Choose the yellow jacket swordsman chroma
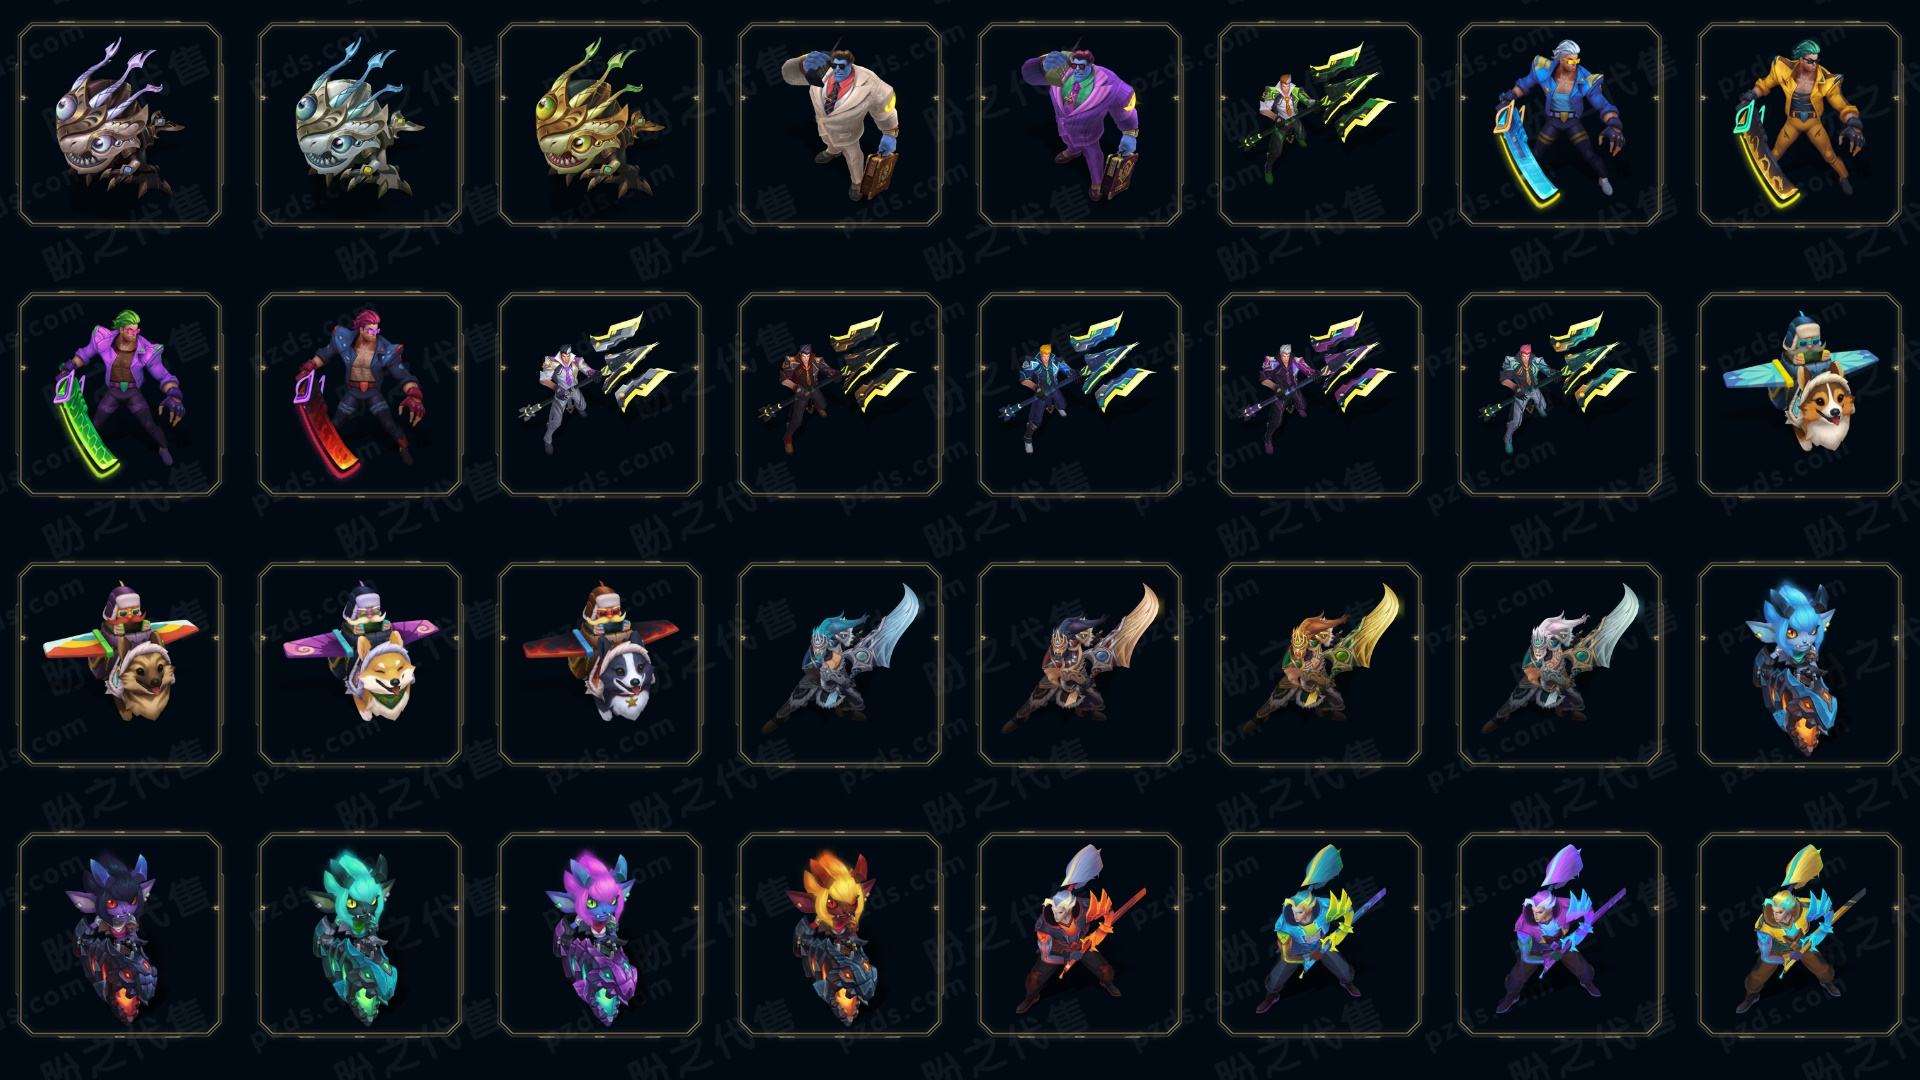 pos(1800,125)
